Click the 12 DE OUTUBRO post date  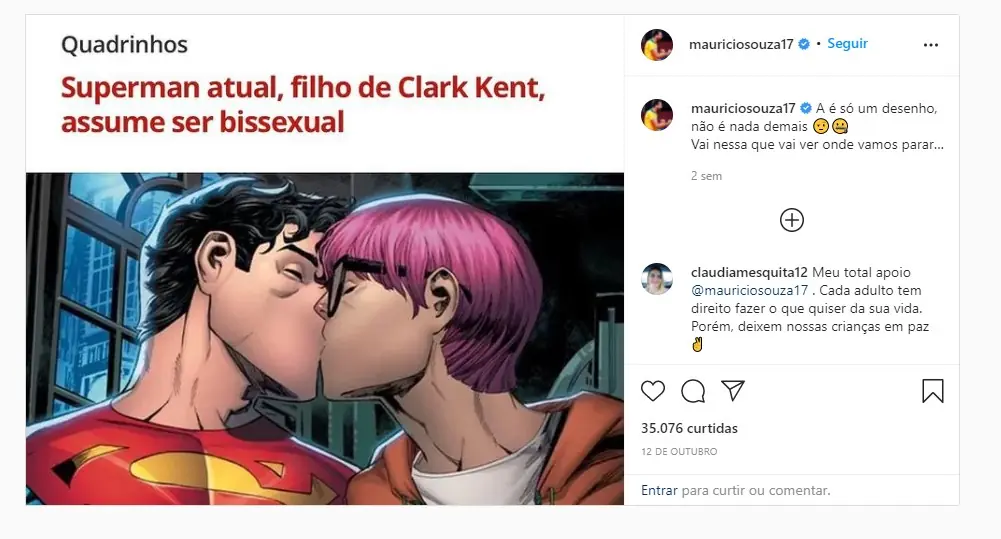(x=679, y=452)
